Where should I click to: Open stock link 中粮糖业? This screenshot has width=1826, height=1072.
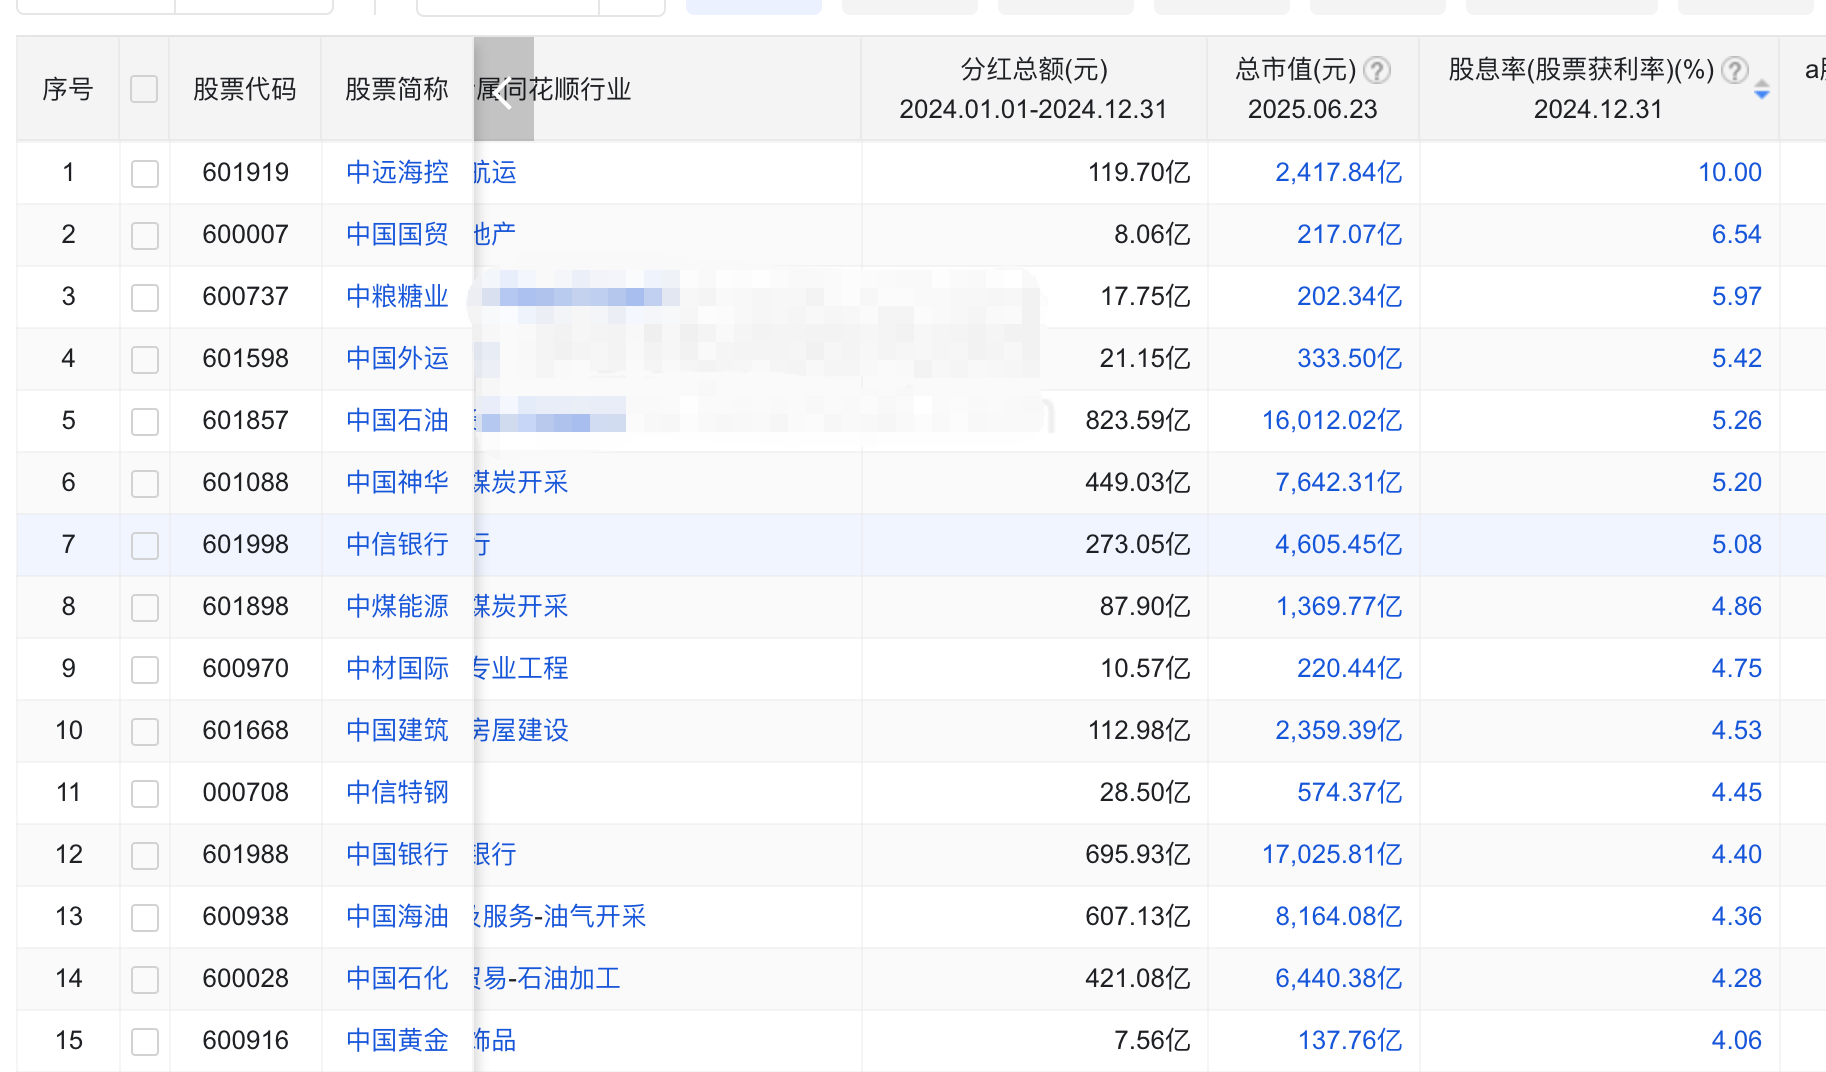(397, 296)
